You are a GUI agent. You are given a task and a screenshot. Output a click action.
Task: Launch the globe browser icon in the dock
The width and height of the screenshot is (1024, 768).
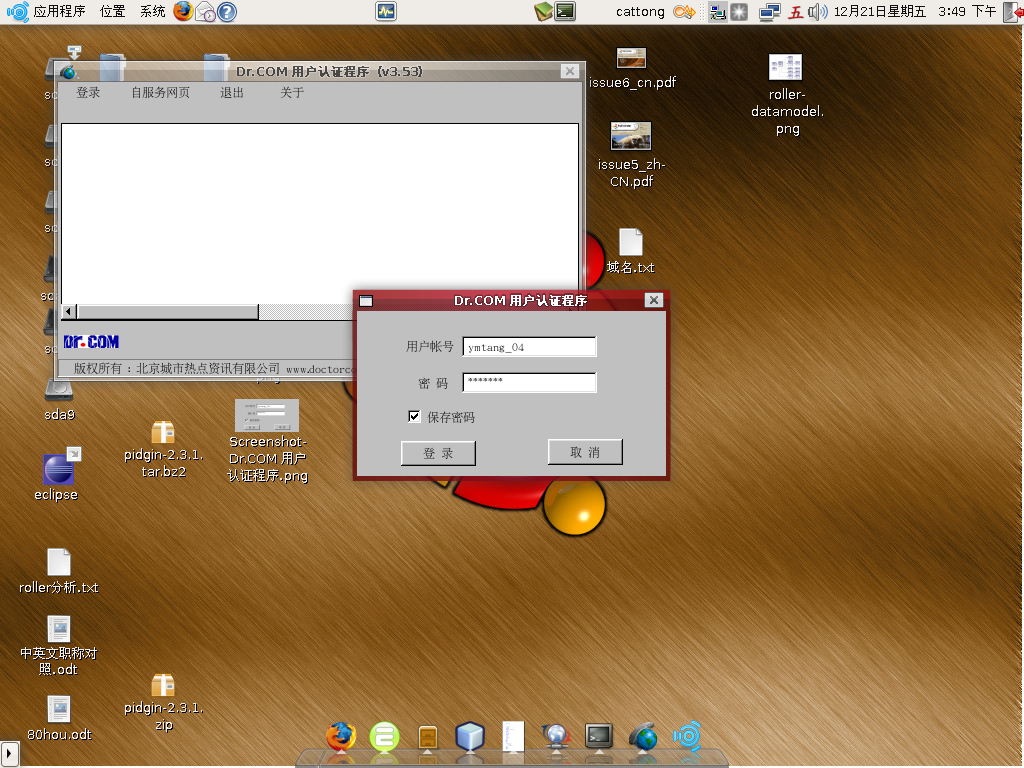tap(641, 737)
